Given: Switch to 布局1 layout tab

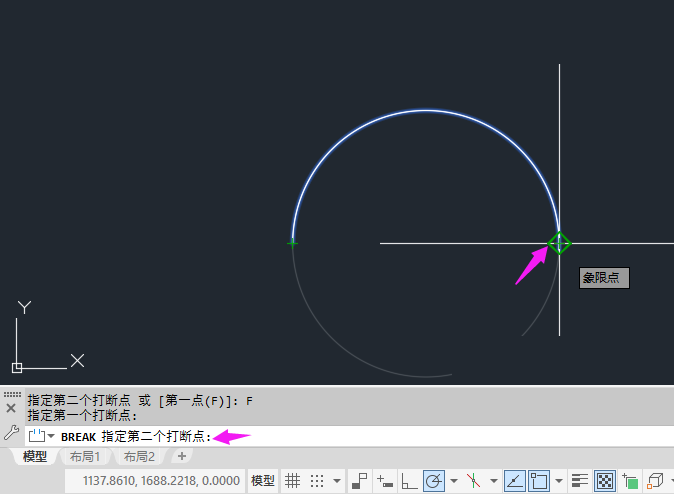Looking at the screenshot, I should pos(84,457).
